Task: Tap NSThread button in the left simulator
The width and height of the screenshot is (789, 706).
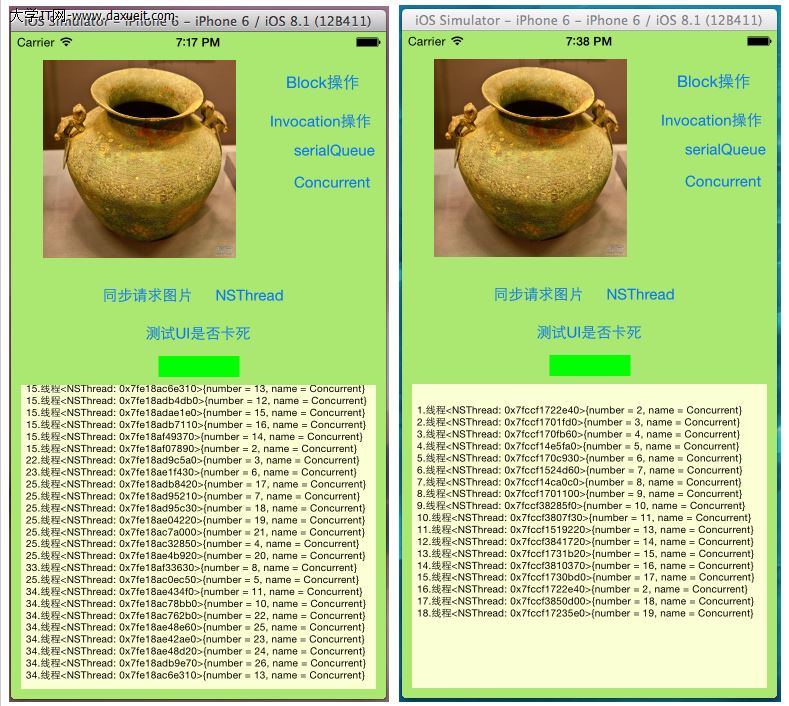Action: (x=249, y=295)
